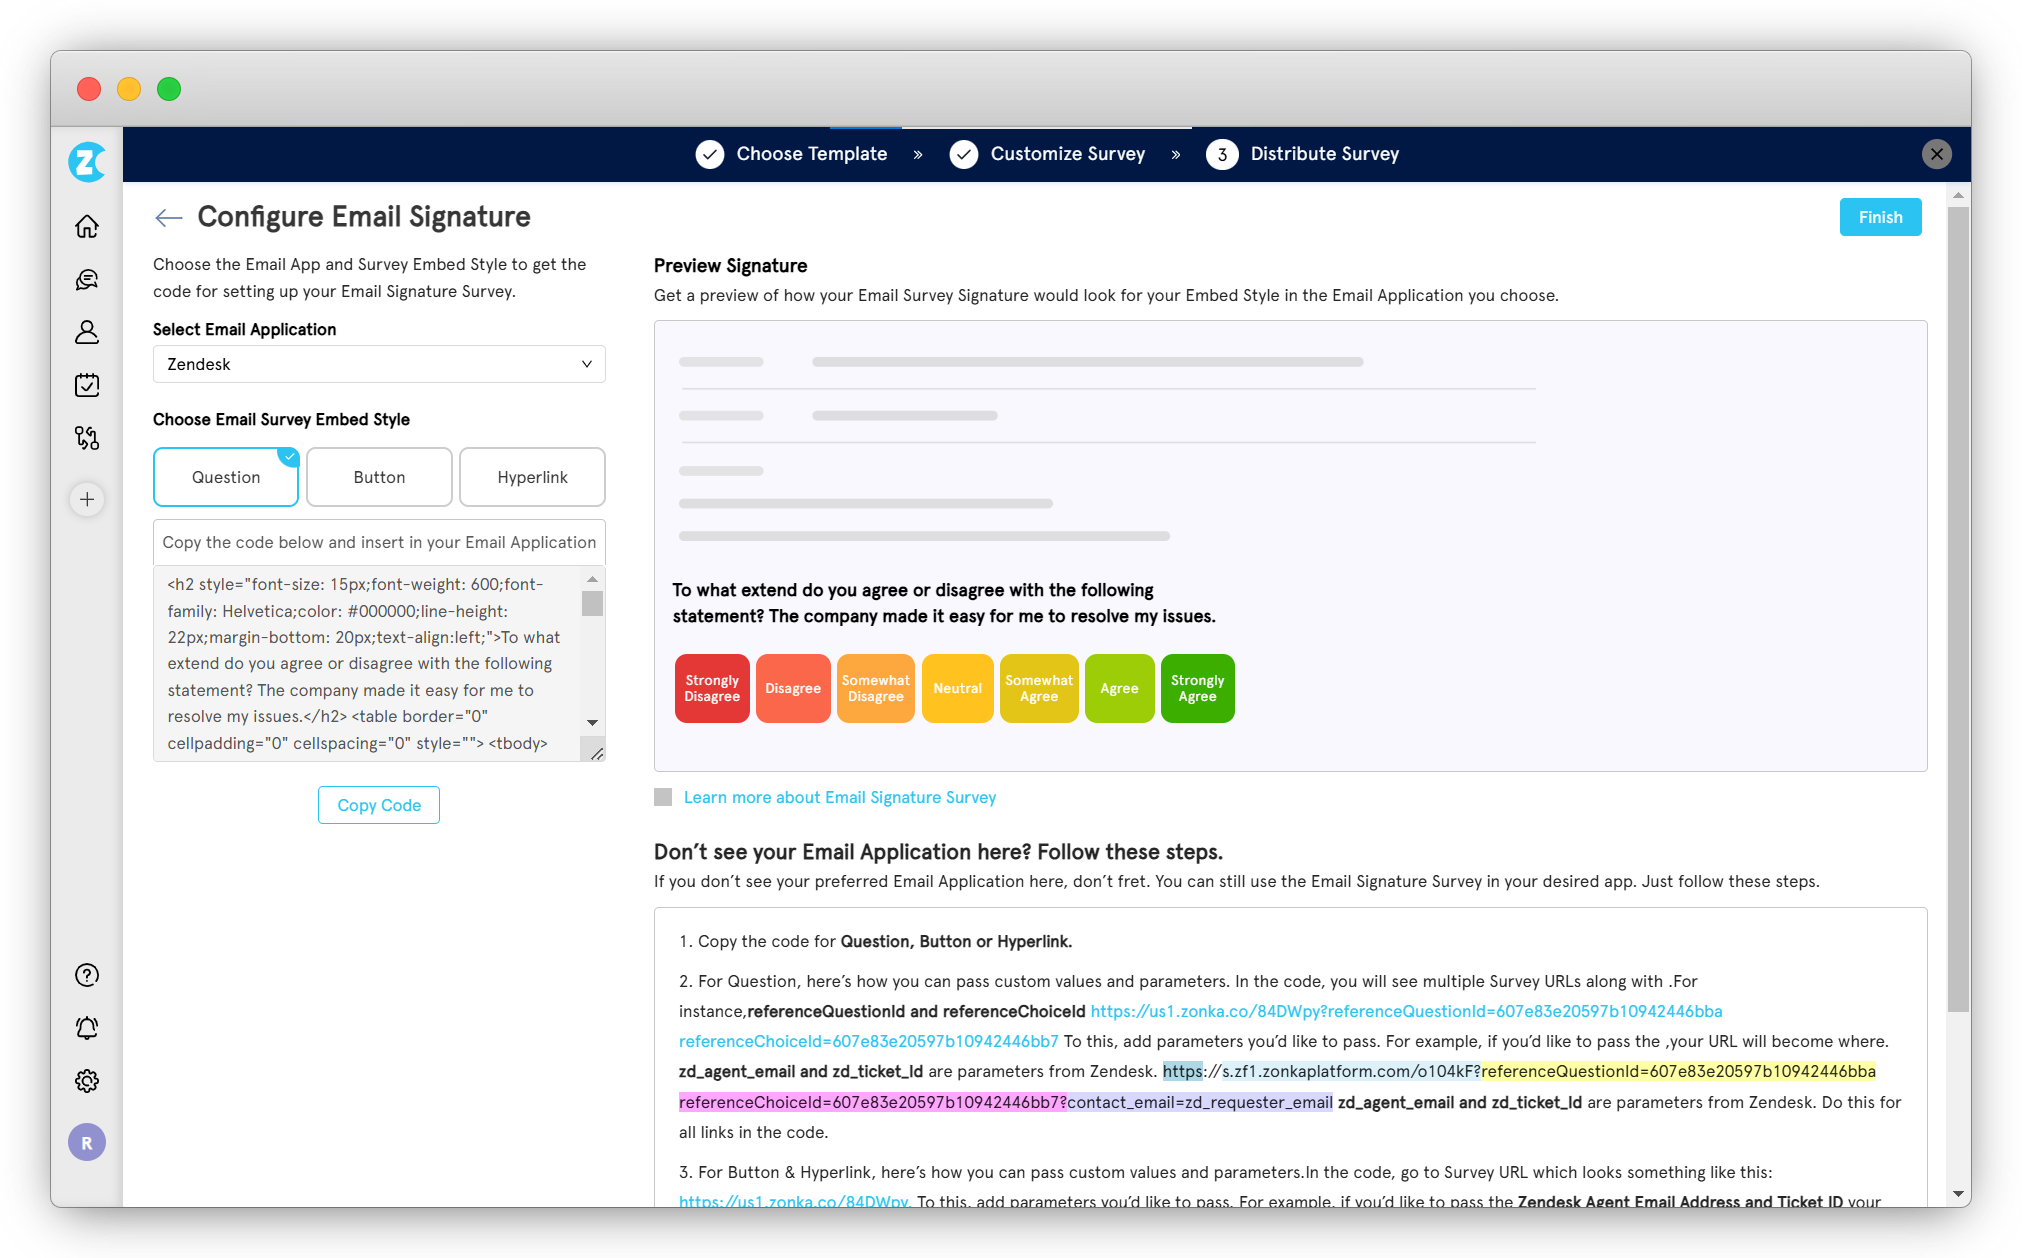The height and width of the screenshot is (1258, 2022).
Task: Click the light green Agree button
Action: point(1119,688)
